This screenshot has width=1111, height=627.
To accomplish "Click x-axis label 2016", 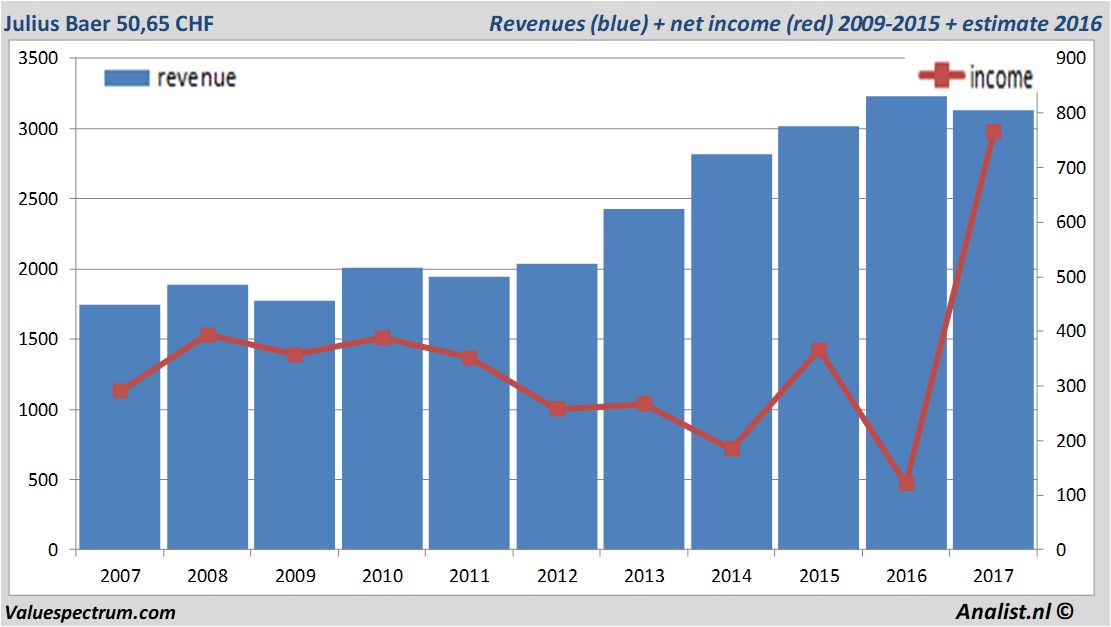I will (906, 576).
